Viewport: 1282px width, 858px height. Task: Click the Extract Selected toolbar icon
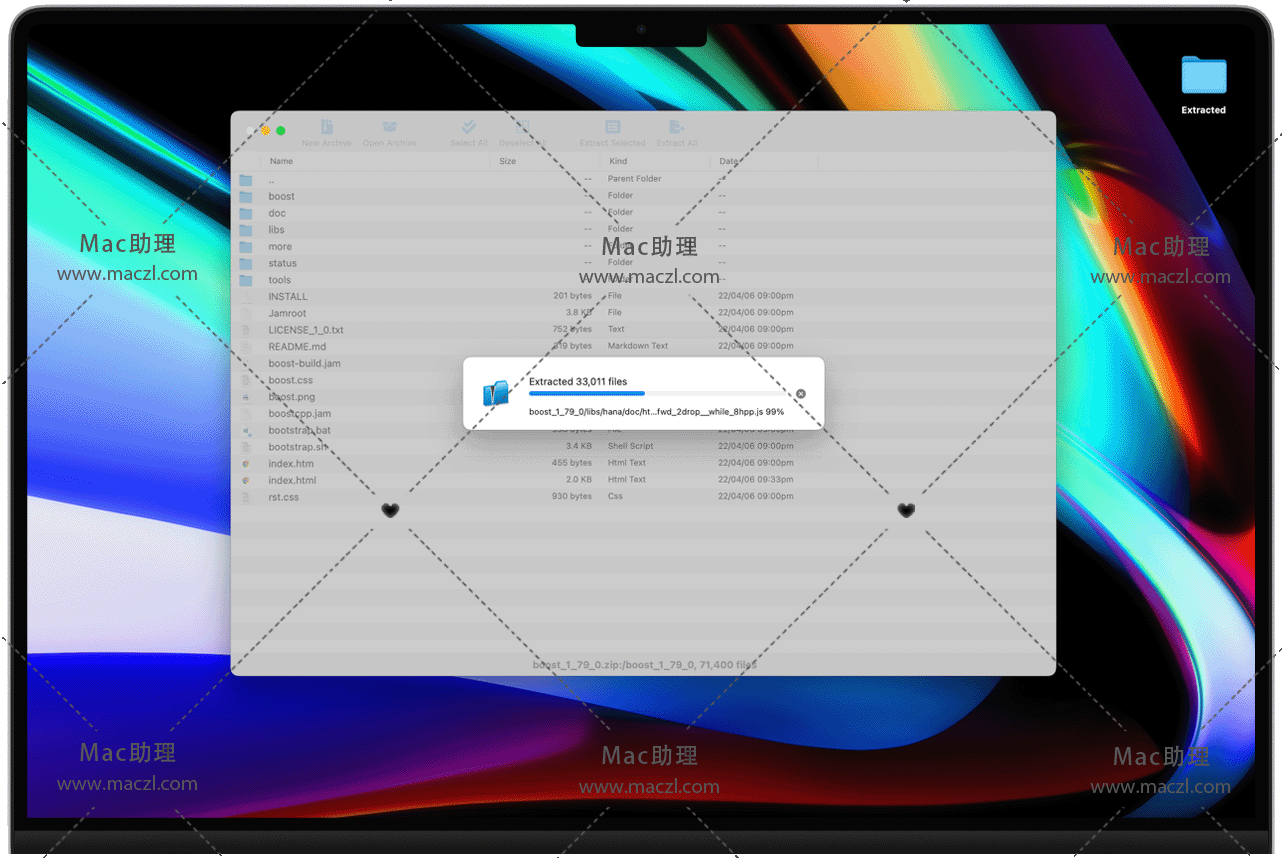pos(613,128)
